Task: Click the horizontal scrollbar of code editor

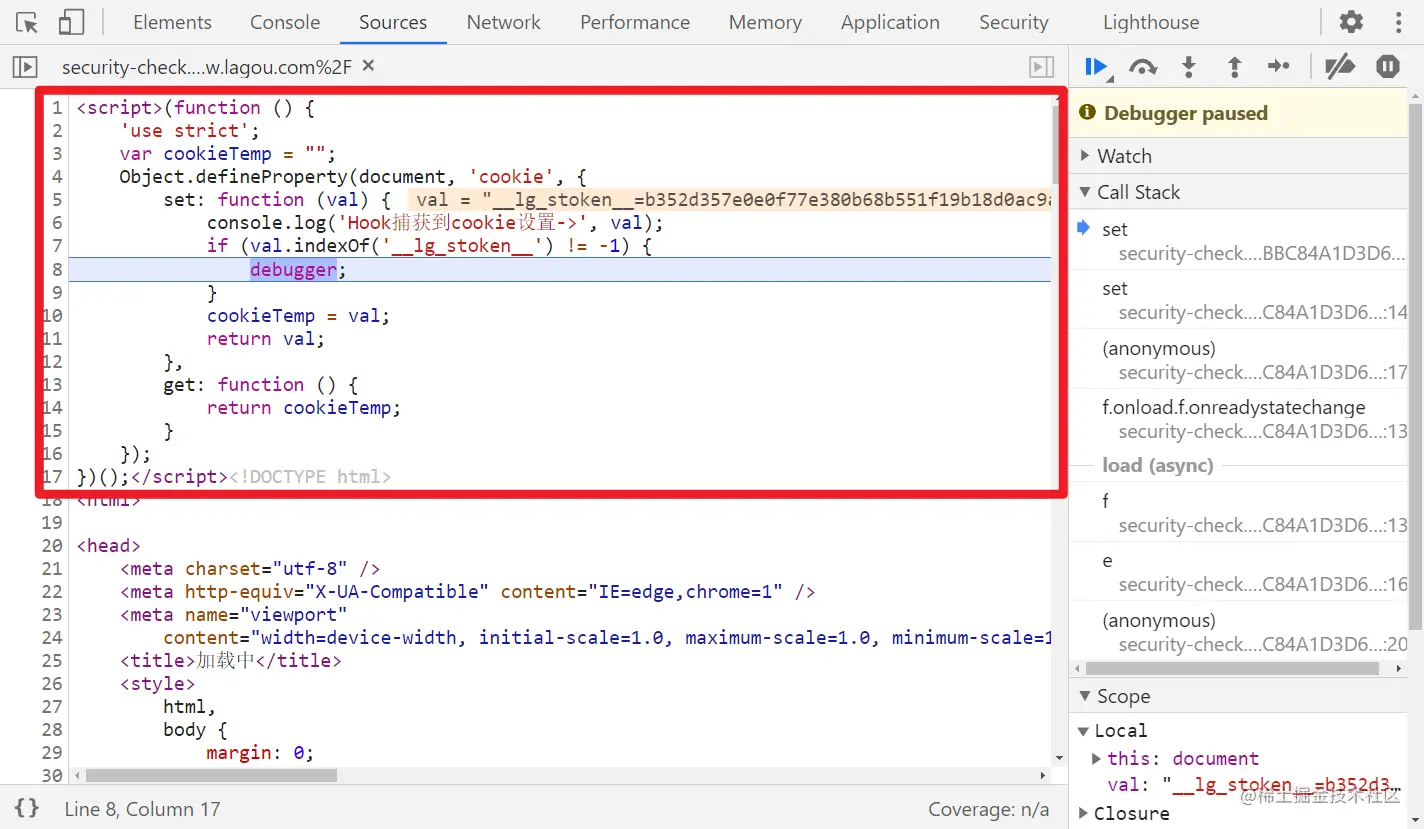Action: point(211,775)
